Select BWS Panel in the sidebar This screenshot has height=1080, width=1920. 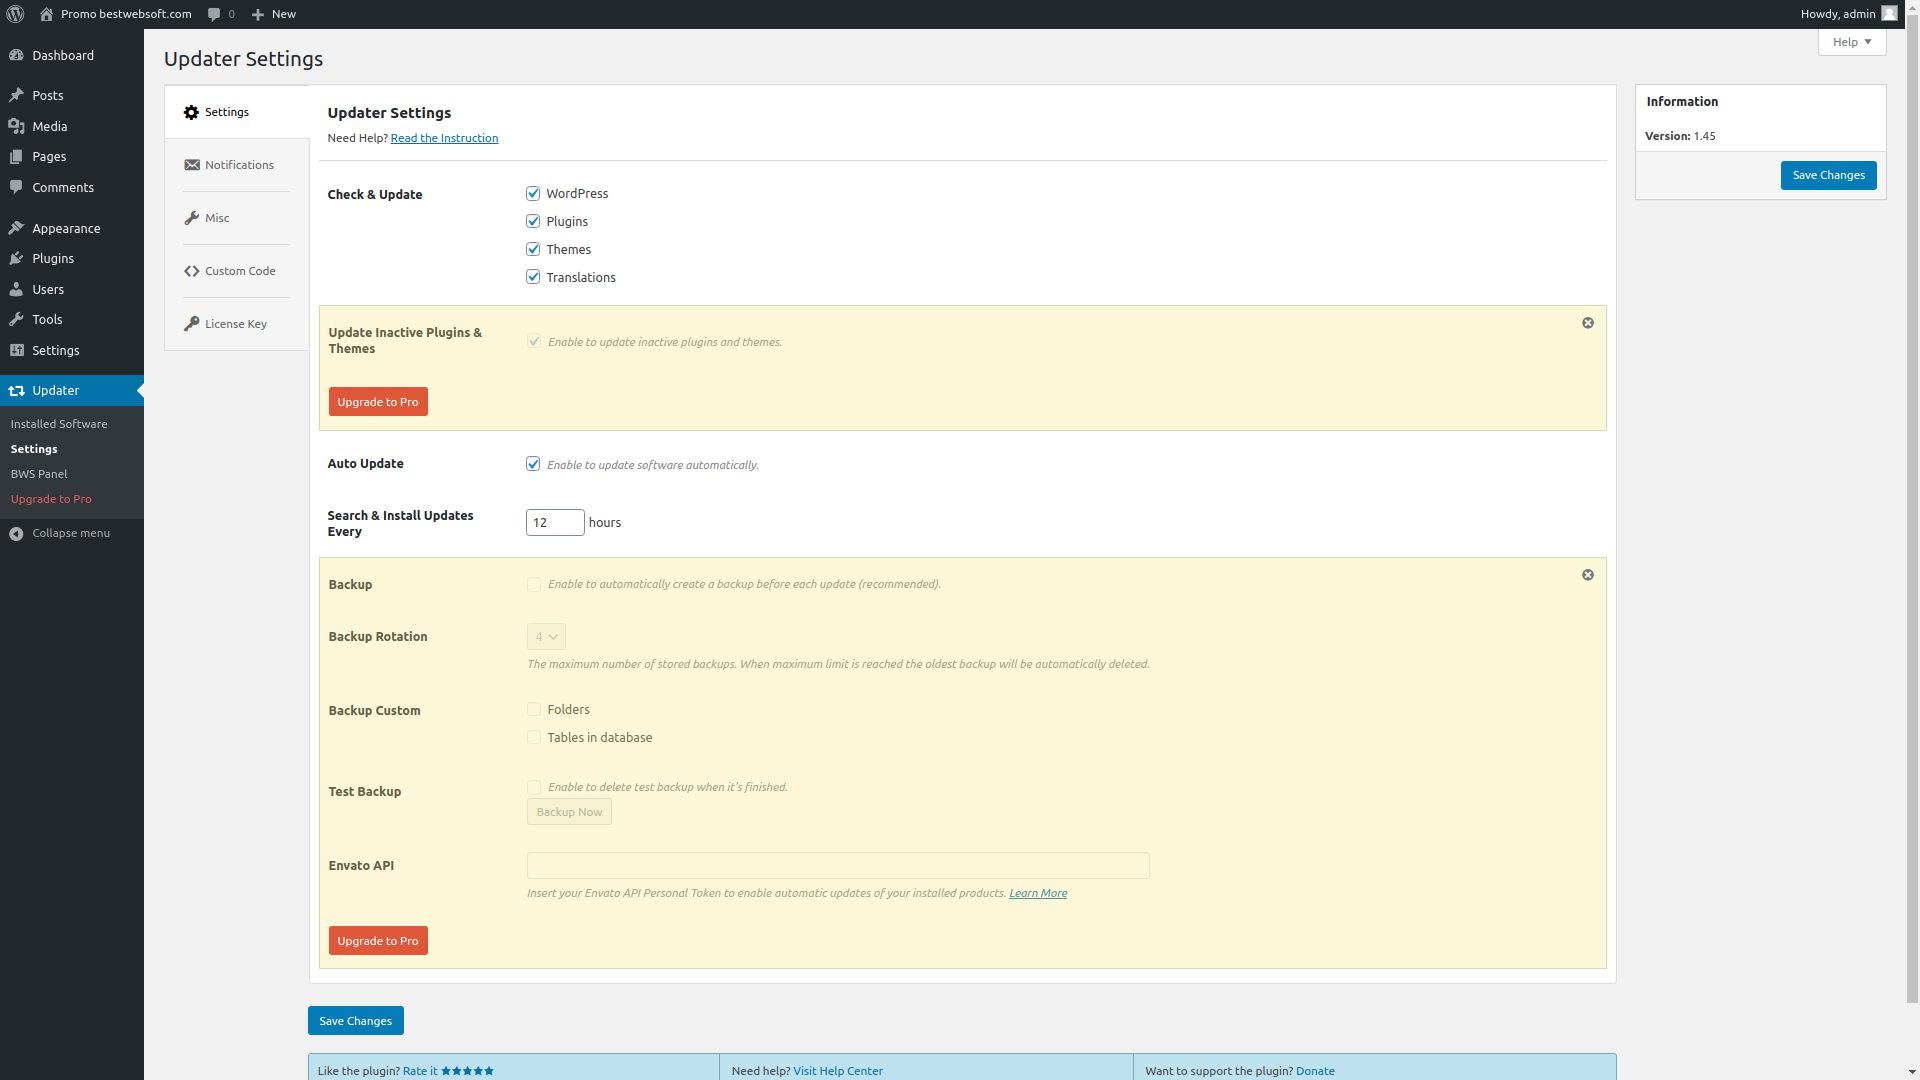[39, 473]
